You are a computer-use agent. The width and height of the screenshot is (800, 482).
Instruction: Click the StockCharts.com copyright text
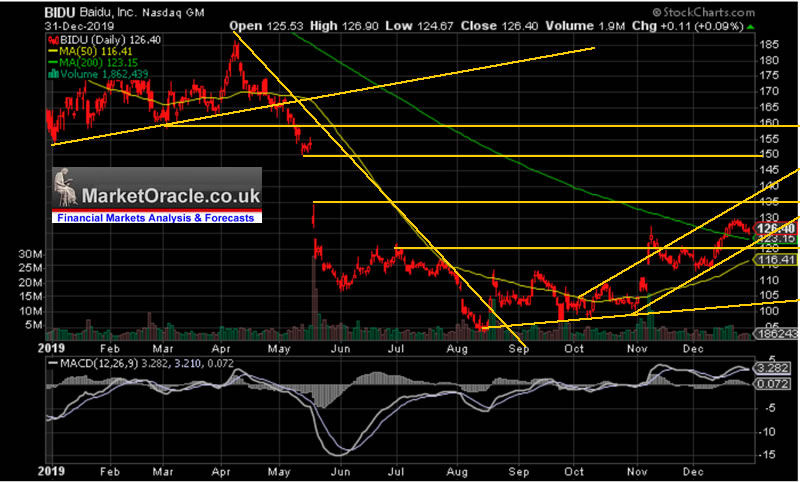[x=704, y=12]
